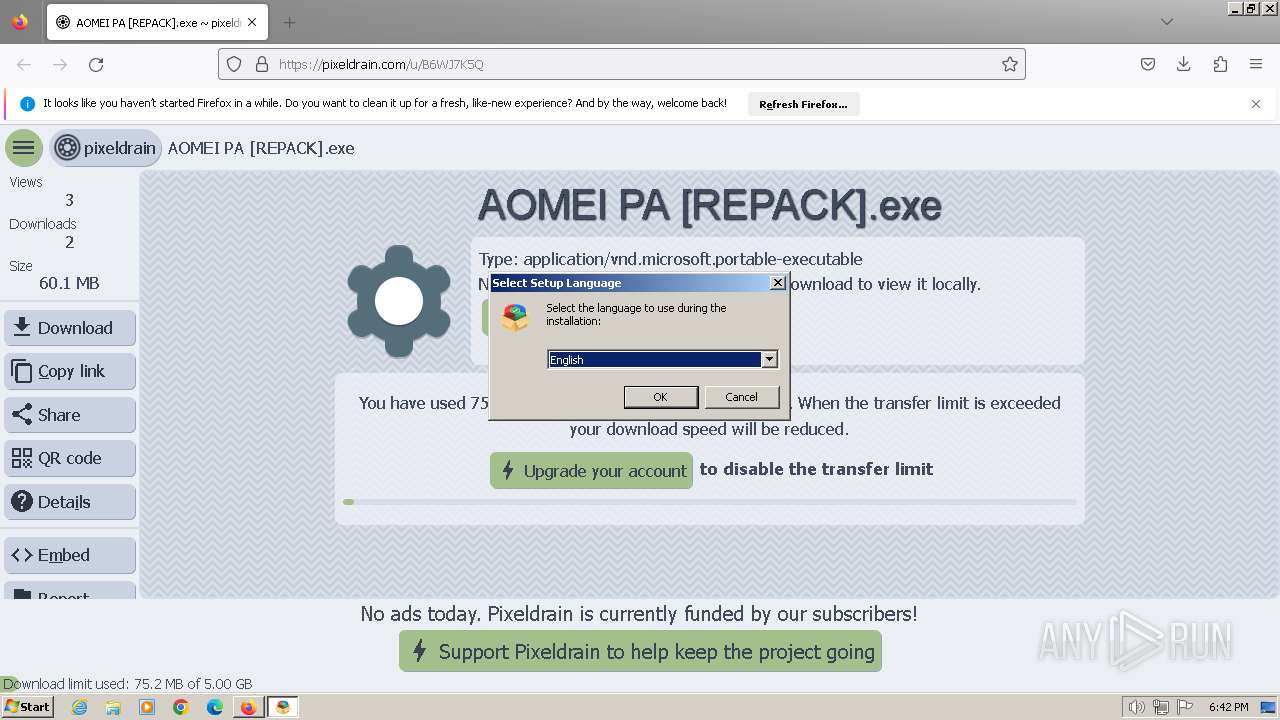The width and height of the screenshot is (1280, 720).
Task: Open Firefox extensions menu
Action: tap(1220, 64)
